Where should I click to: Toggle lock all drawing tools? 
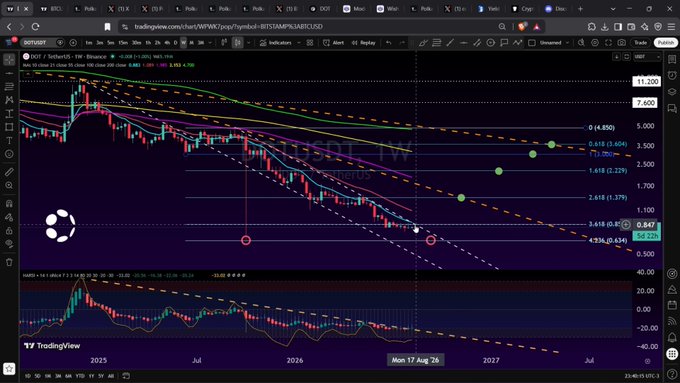tap(9, 230)
